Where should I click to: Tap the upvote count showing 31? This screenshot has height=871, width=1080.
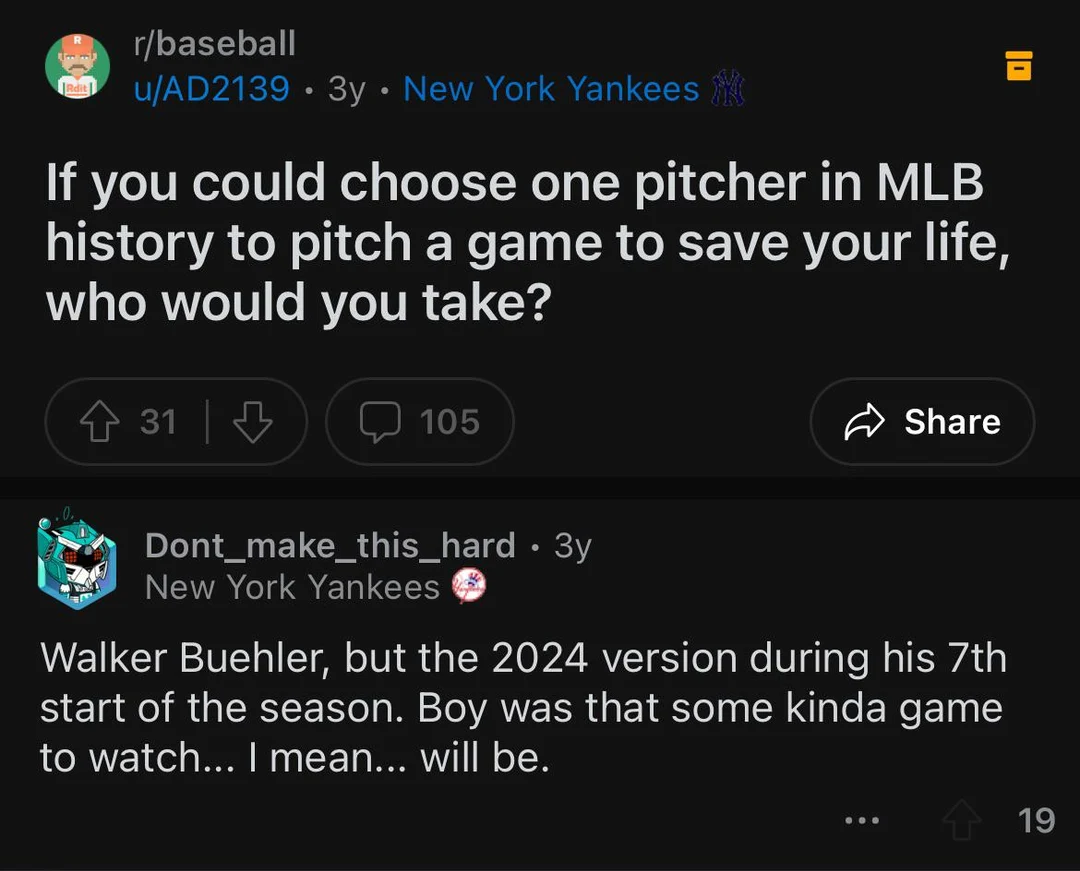click(160, 421)
